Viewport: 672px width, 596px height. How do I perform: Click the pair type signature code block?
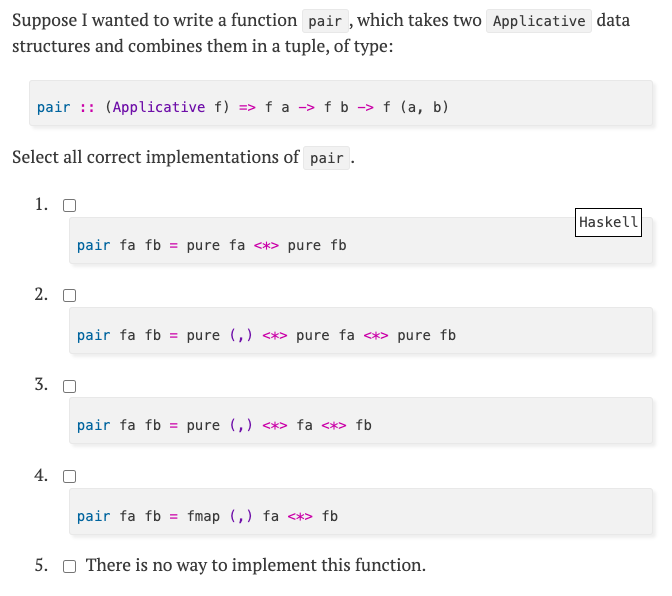340,107
